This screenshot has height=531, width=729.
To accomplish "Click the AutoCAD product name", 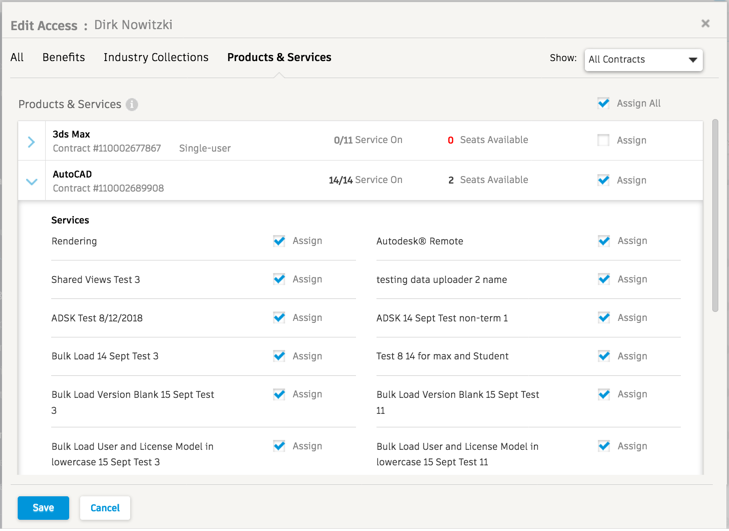I will 72,174.
